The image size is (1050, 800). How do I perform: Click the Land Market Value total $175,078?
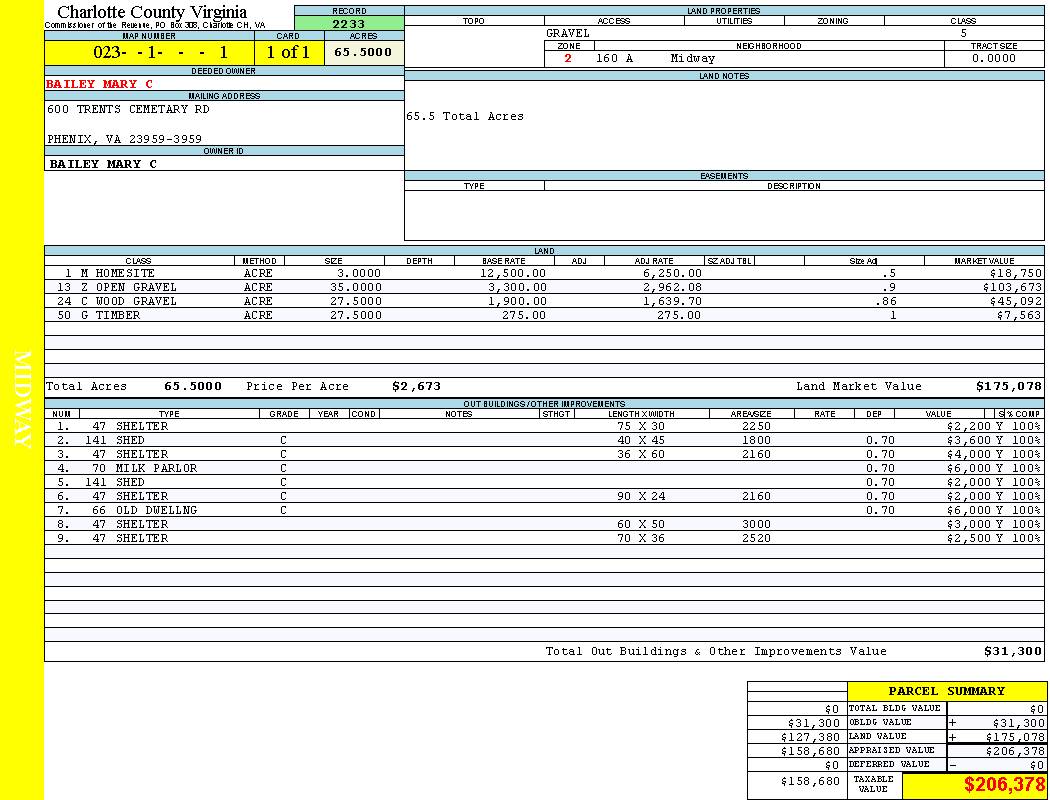click(x=1008, y=386)
